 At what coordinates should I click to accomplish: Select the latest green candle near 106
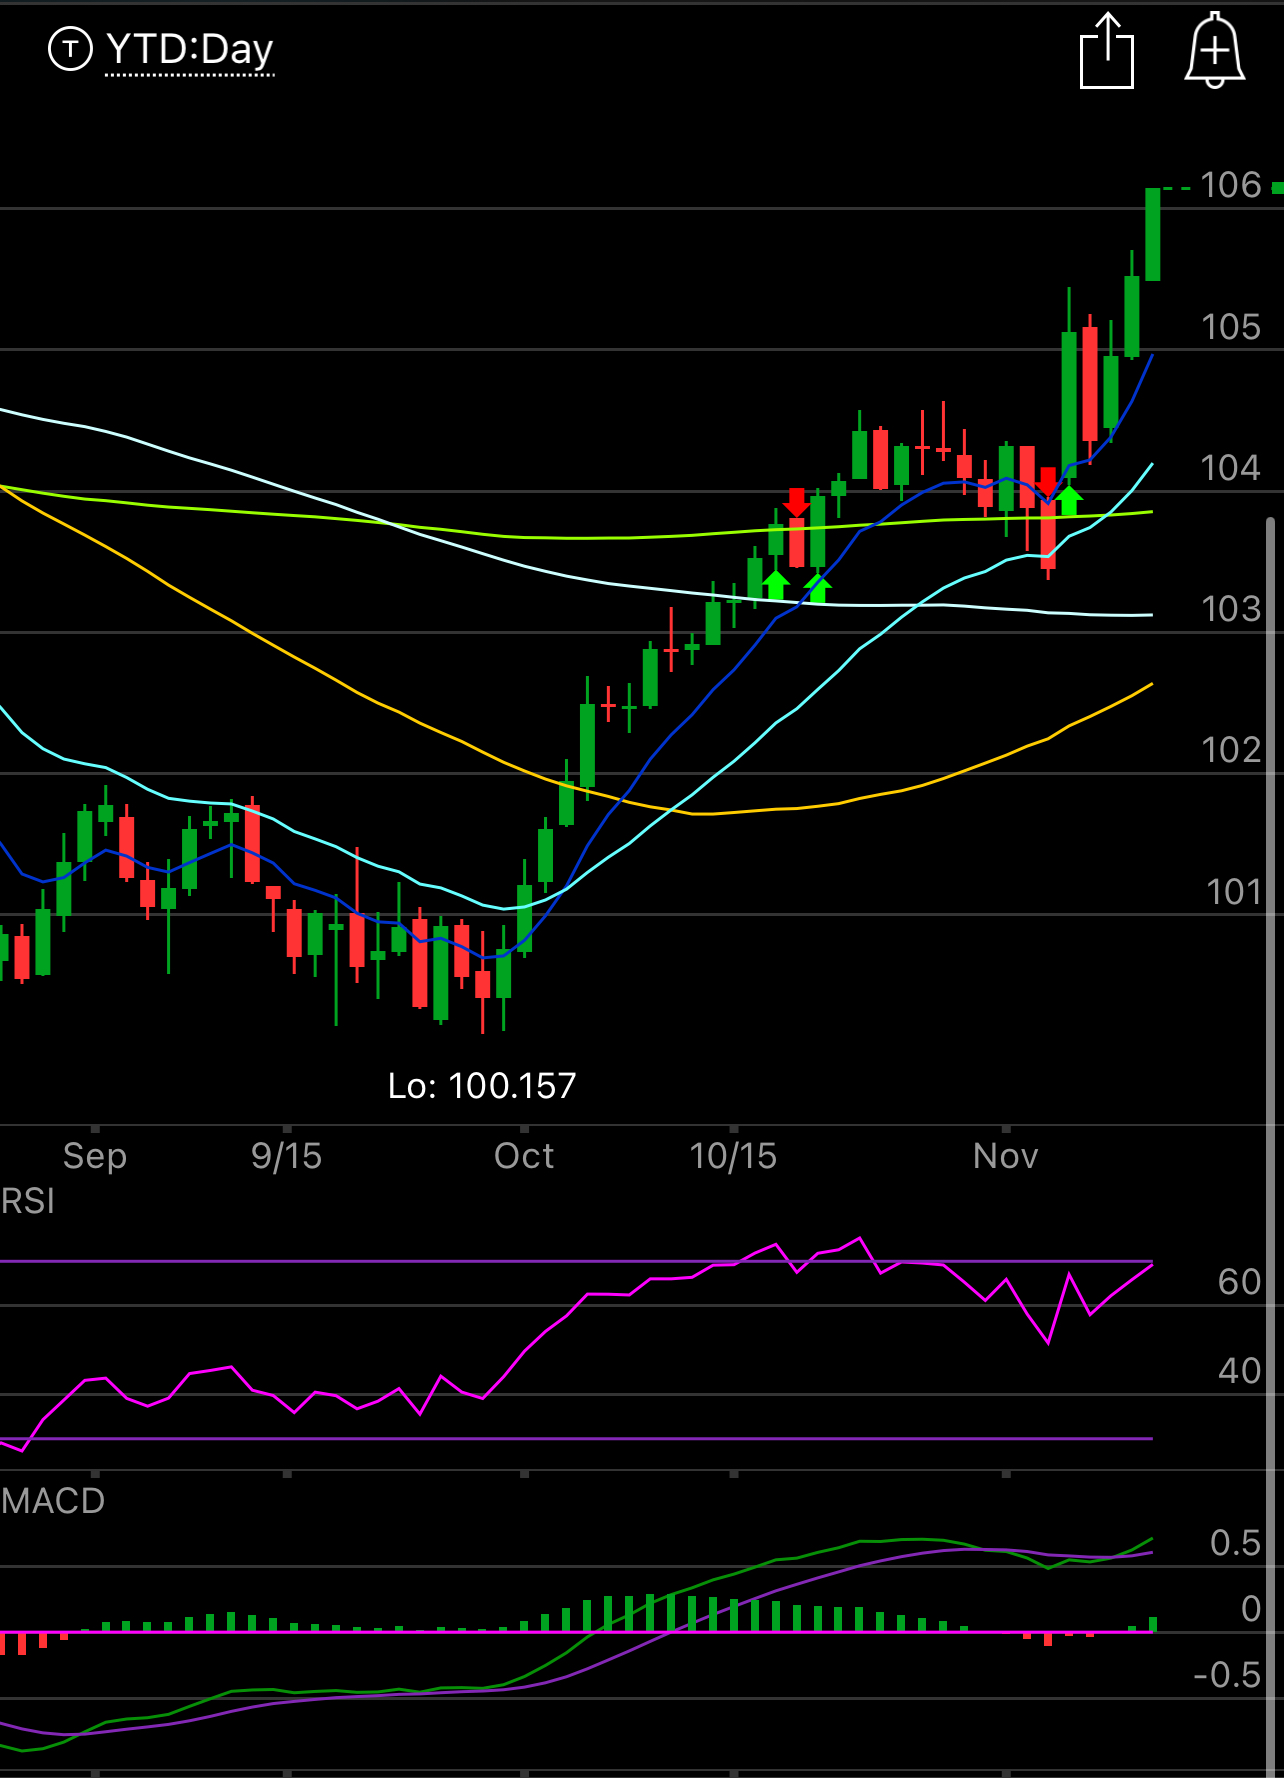pos(1152,234)
